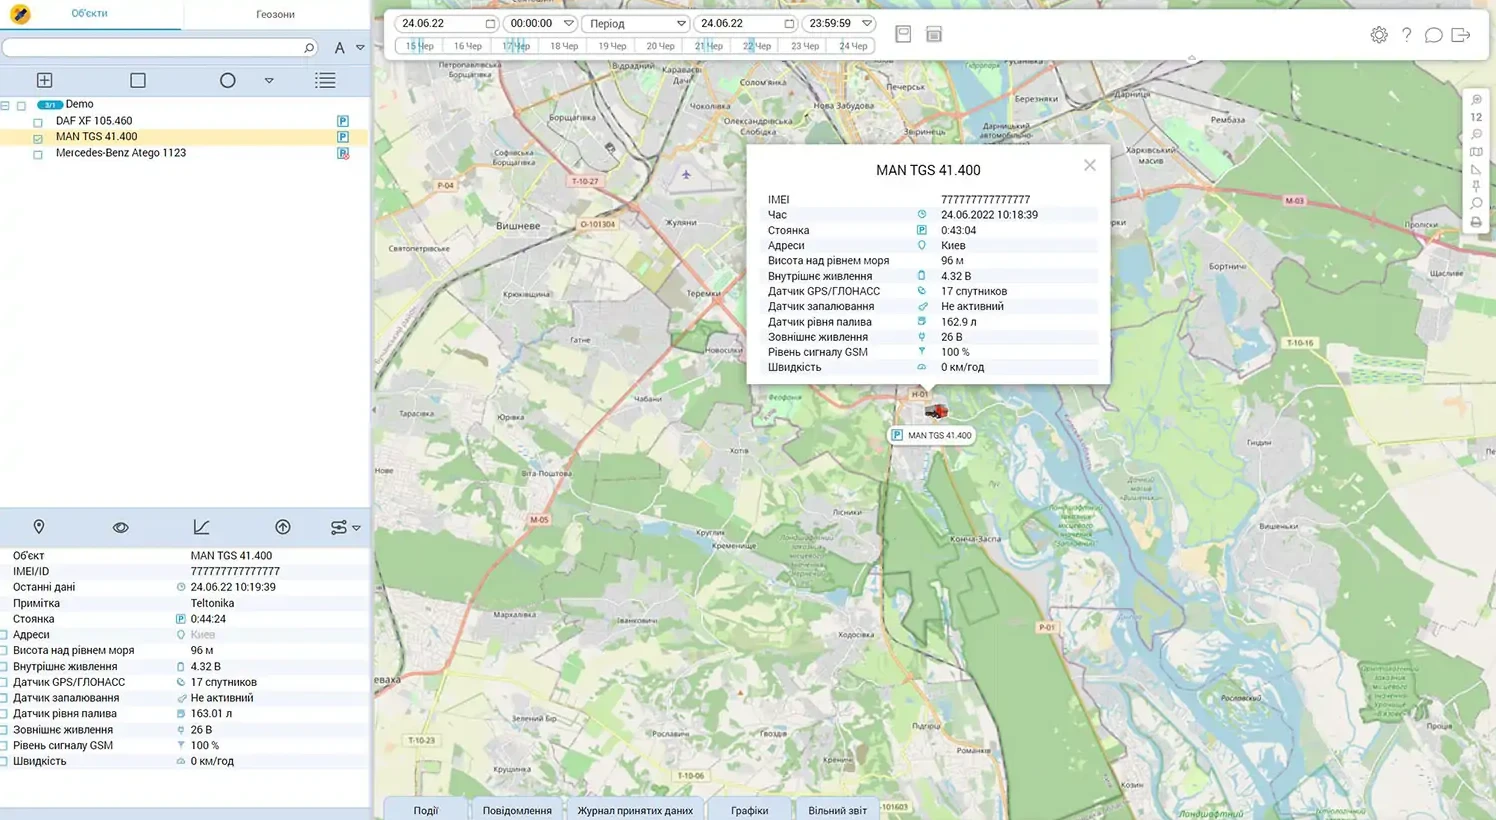Click the upload arrow circle icon
The height and width of the screenshot is (820, 1496).
click(283, 527)
